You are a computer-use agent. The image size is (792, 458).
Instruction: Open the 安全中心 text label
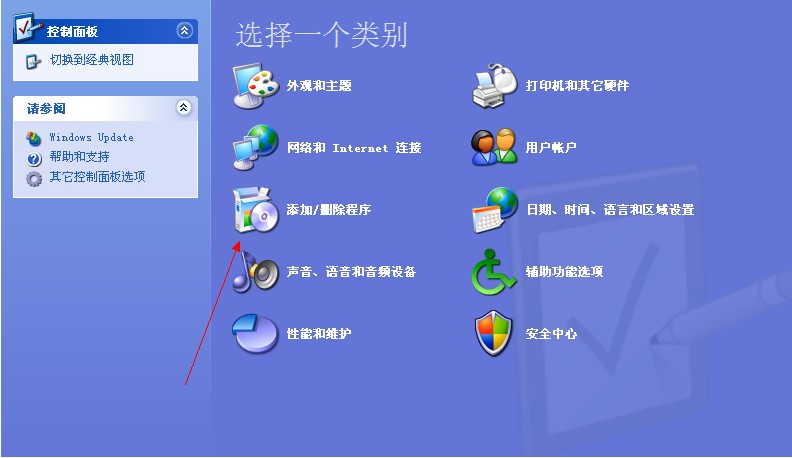point(551,334)
